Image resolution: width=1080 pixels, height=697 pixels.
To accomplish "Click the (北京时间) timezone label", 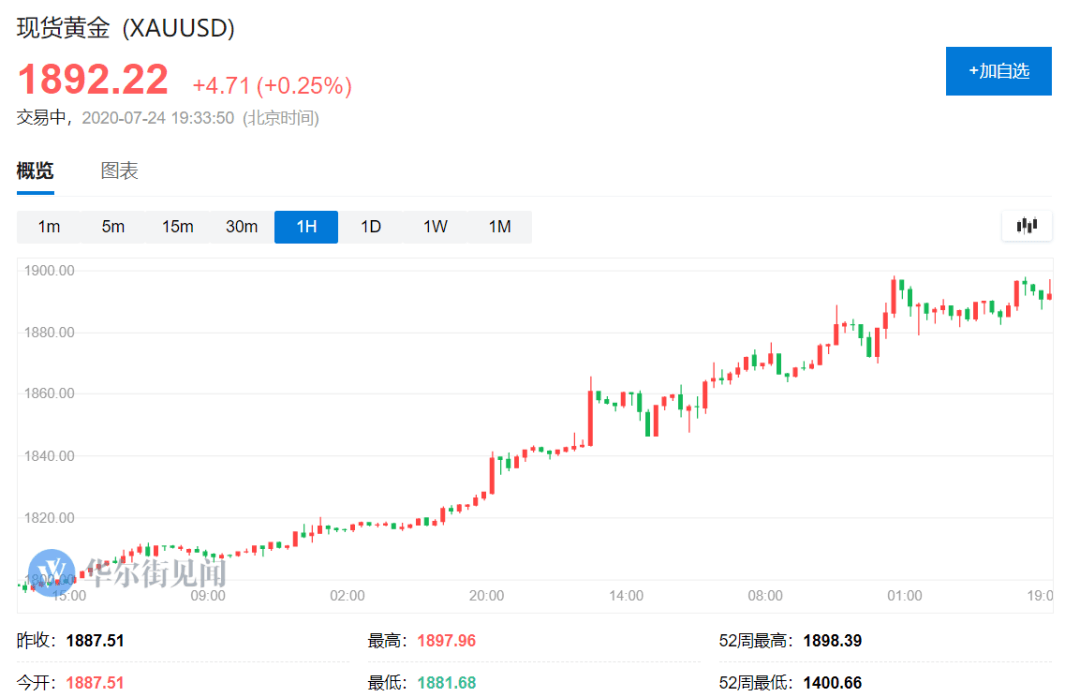I will point(280,118).
